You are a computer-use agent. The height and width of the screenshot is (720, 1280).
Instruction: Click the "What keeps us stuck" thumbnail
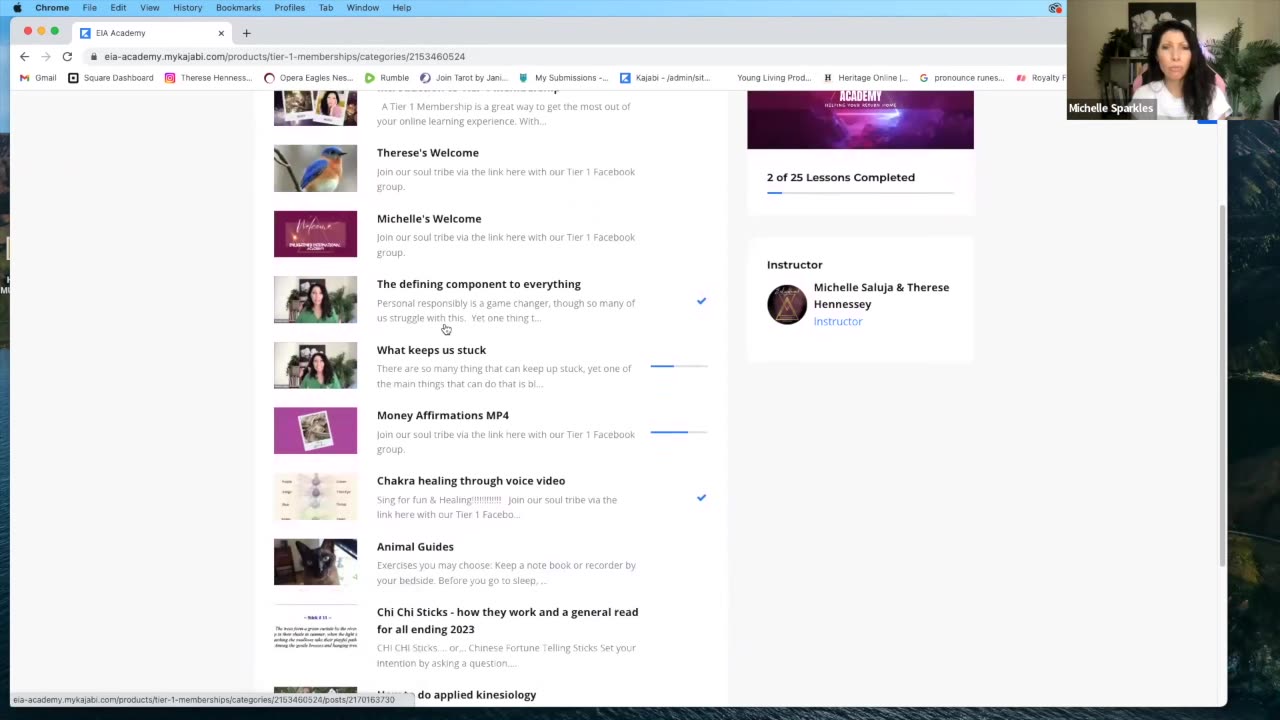pos(315,365)
